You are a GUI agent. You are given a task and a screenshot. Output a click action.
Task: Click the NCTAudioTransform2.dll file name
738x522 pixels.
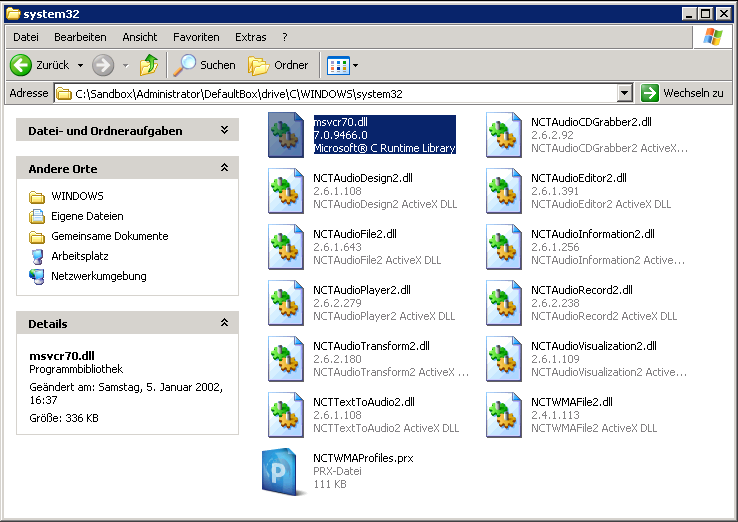(x=371, y=346)
